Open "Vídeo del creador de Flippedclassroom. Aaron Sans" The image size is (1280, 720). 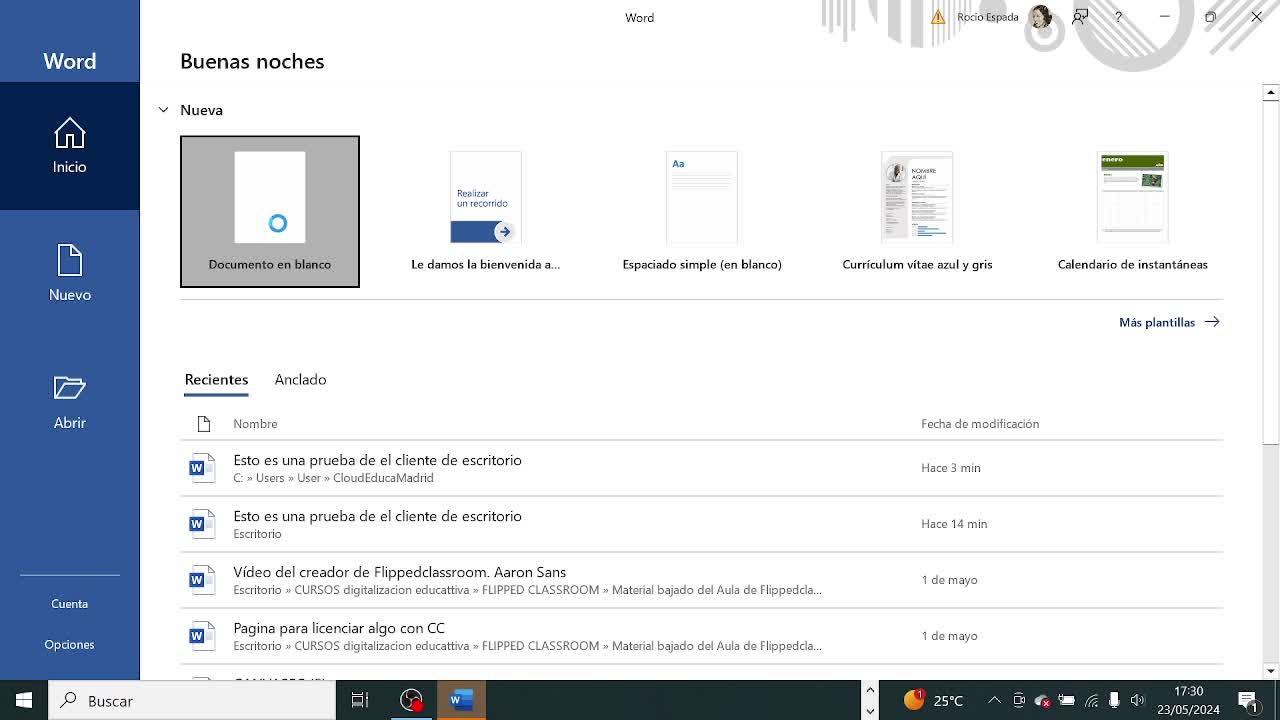click(x=701, y=580)
